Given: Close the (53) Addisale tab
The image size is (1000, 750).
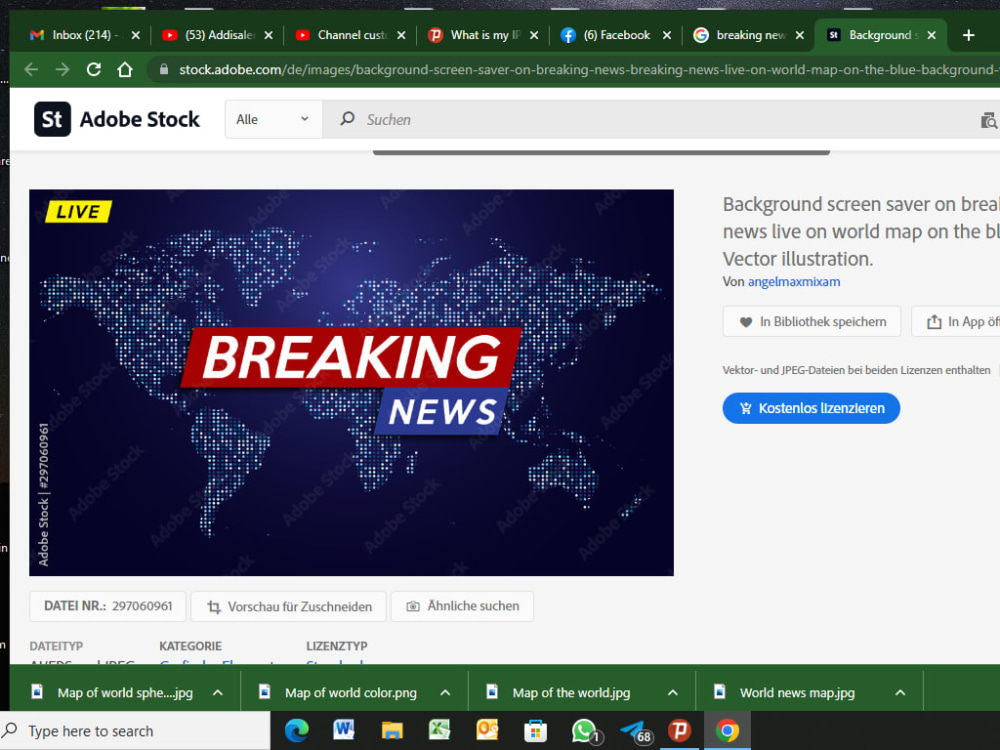Looking at the screenshot, I should click(x=268, y=35).
